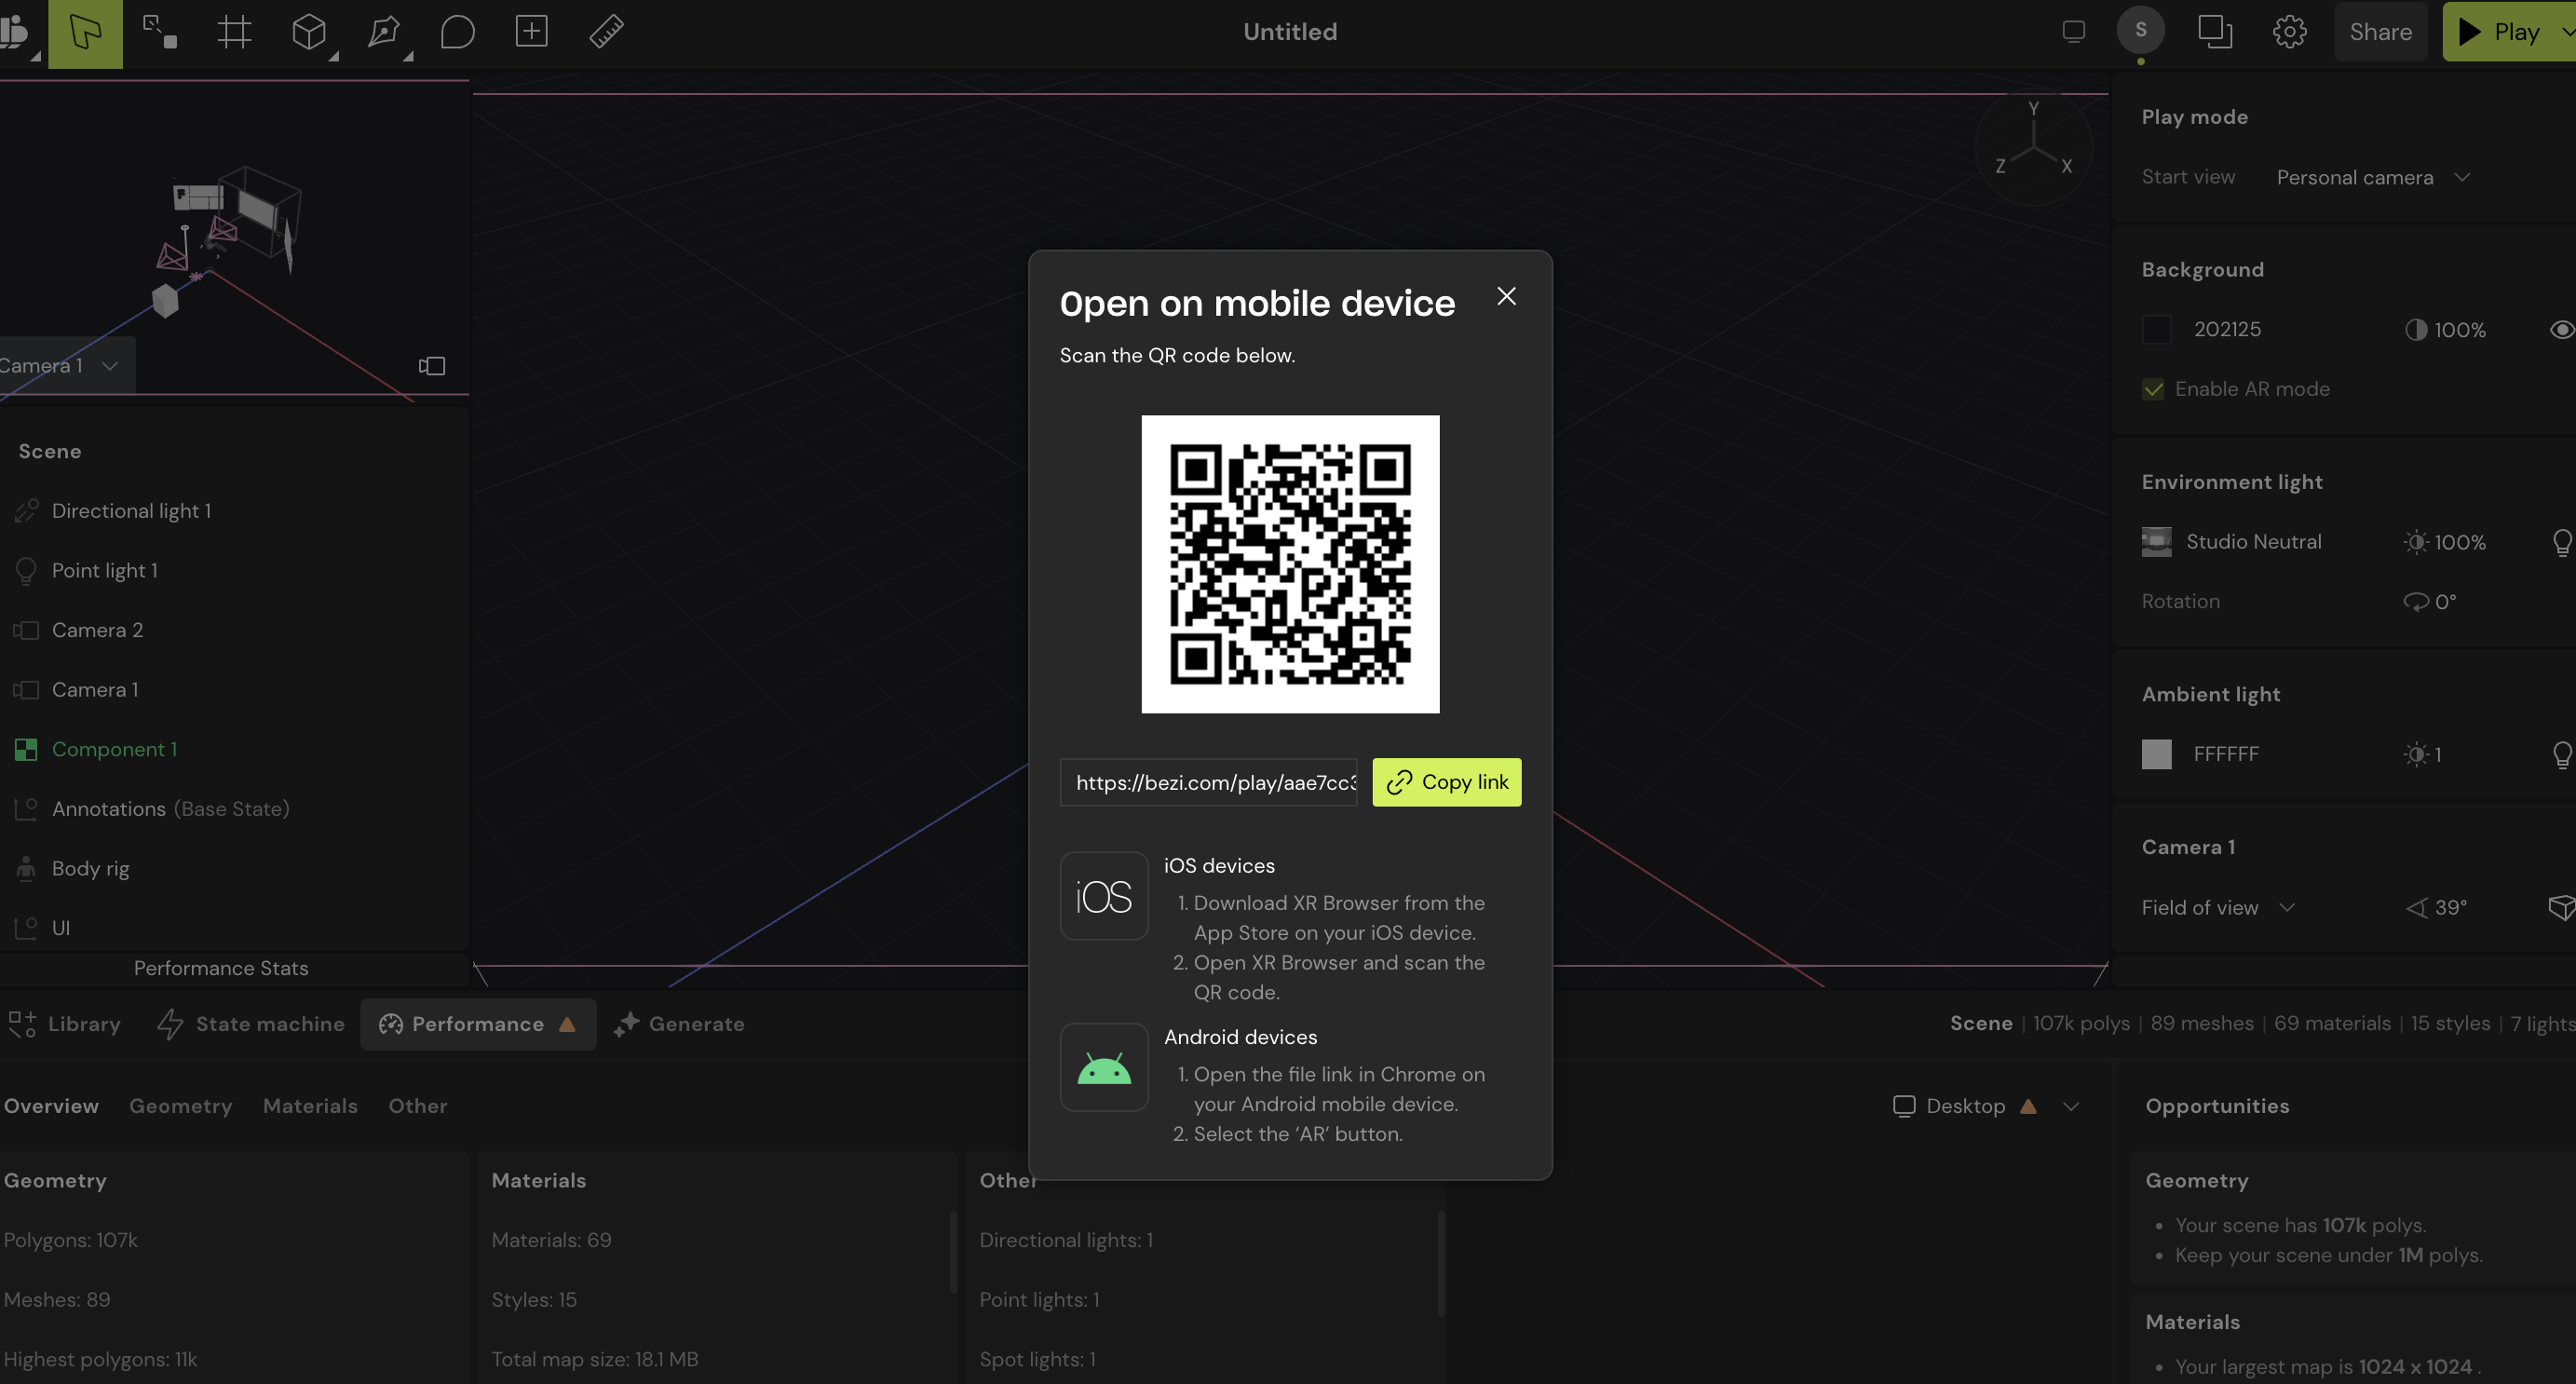Toggle the Environment light bulb

tap(2561, 542)
